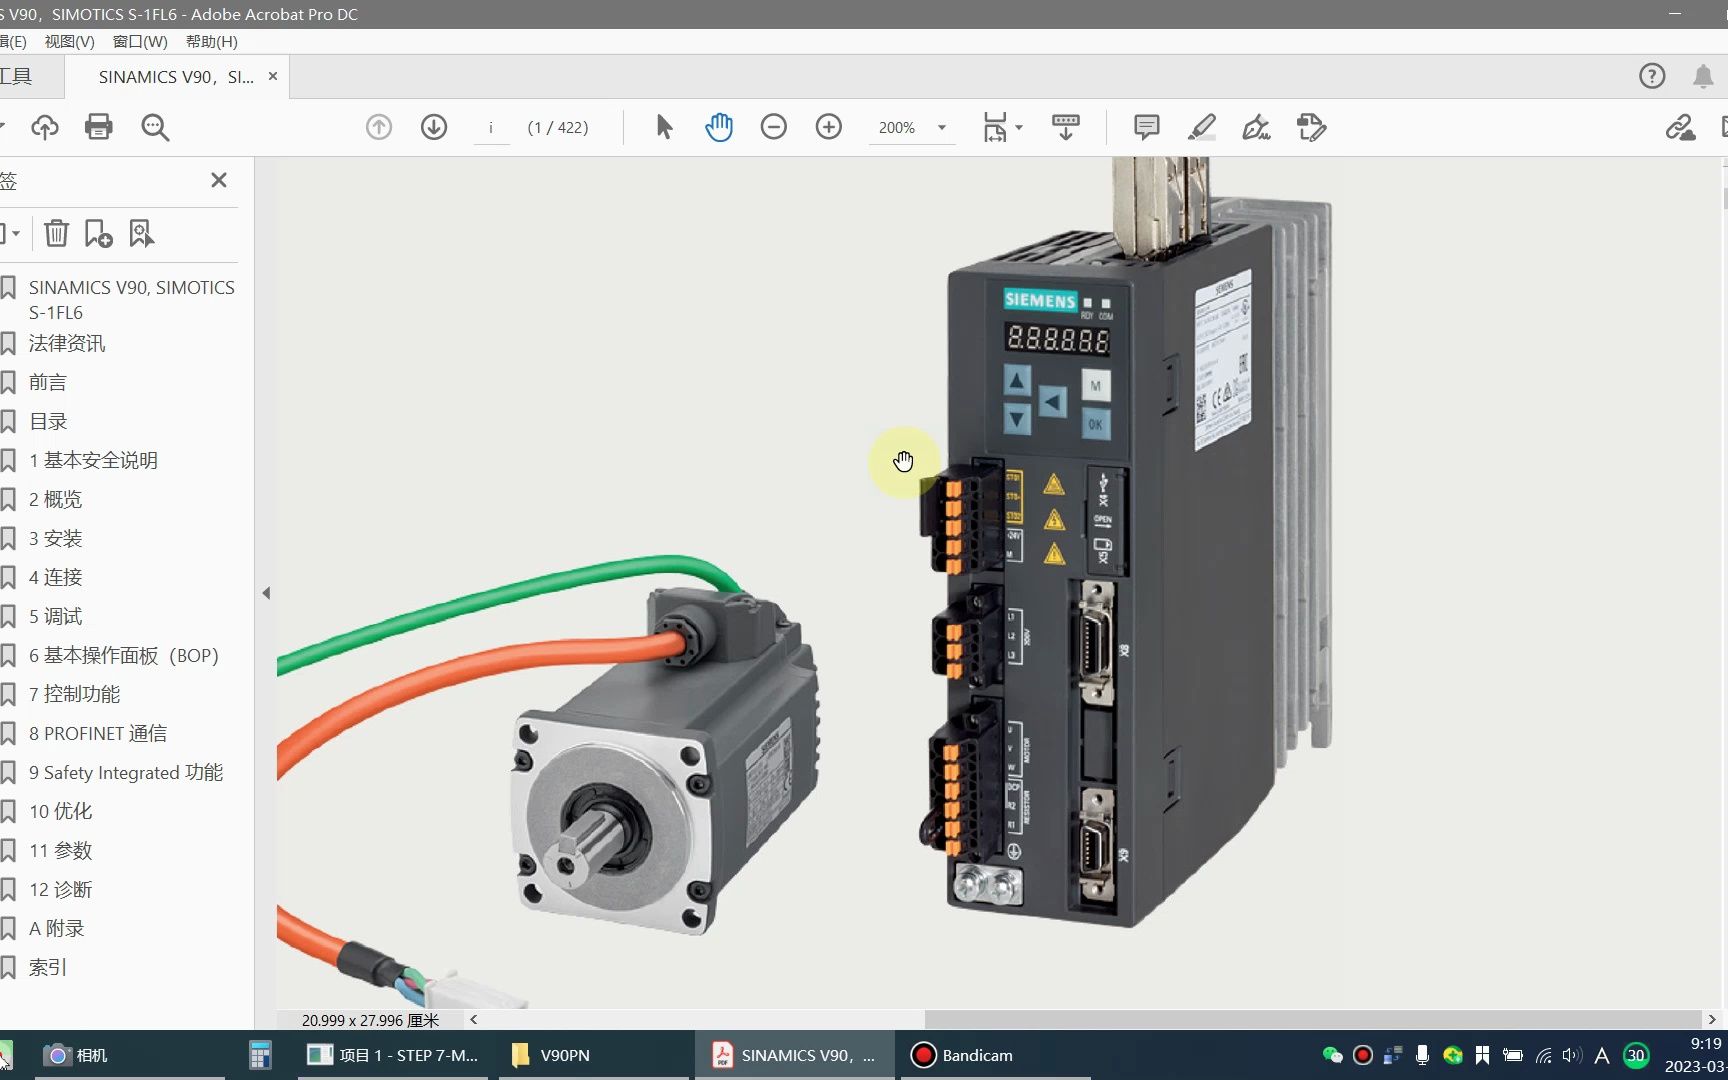Image resolution: width=1728 pixels, height=1080 pixels.
Task: Open bookmark 6 基本操作面板 (BOP)
Action: pyautogui.click(x=123, y=655)
